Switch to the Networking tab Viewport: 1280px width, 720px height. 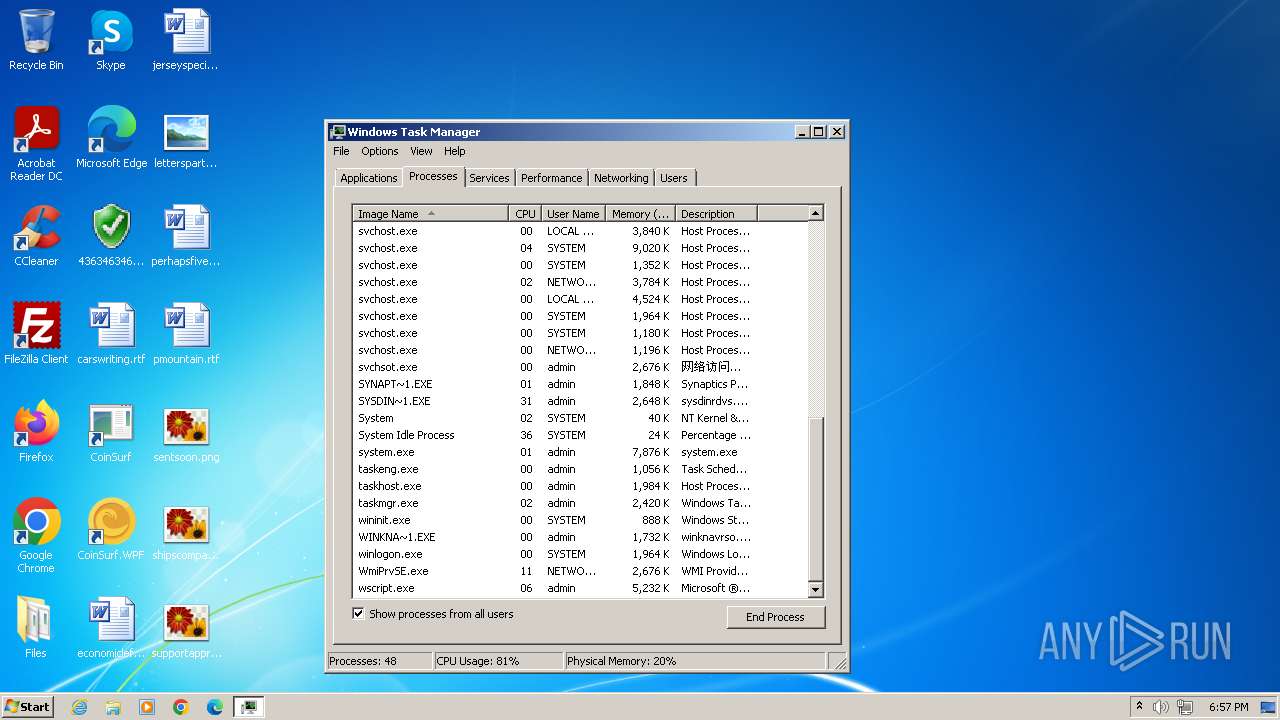(x=621, y=178)
